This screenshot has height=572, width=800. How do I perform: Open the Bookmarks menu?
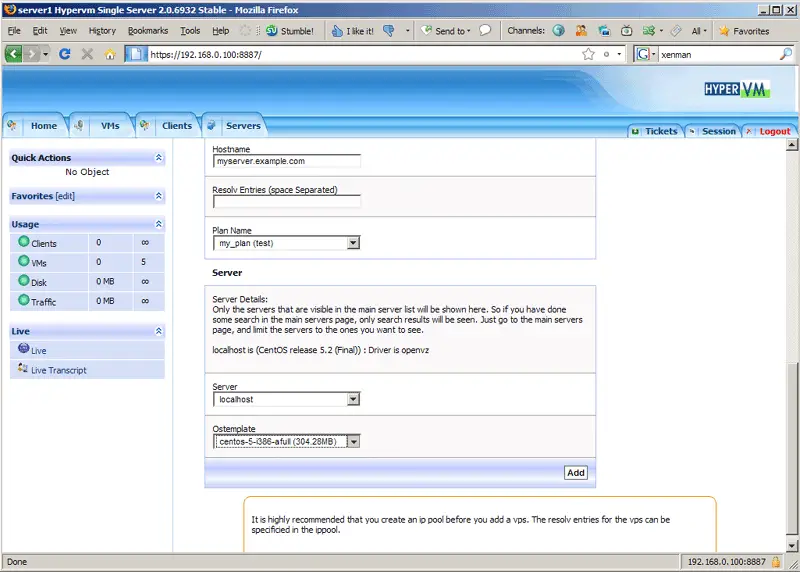point(148,31)
